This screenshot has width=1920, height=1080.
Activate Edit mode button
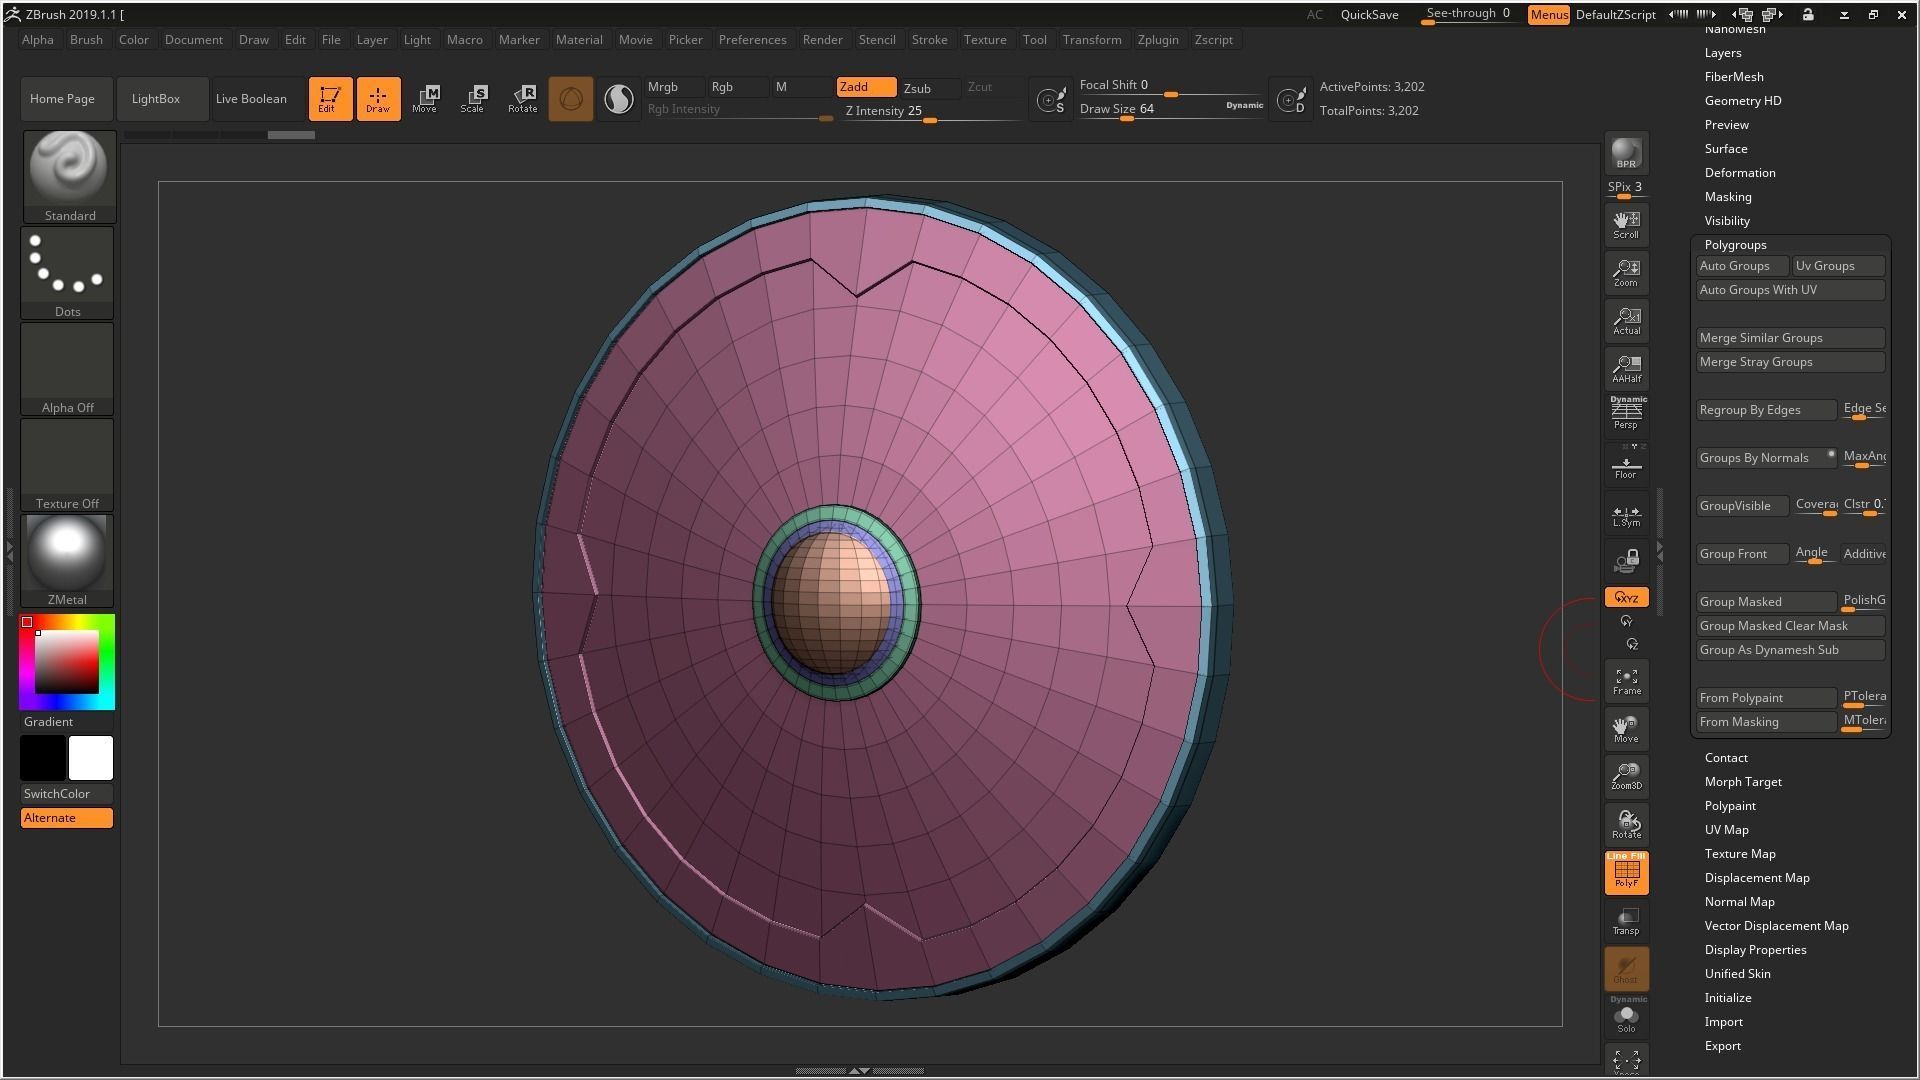click(330, 98)
